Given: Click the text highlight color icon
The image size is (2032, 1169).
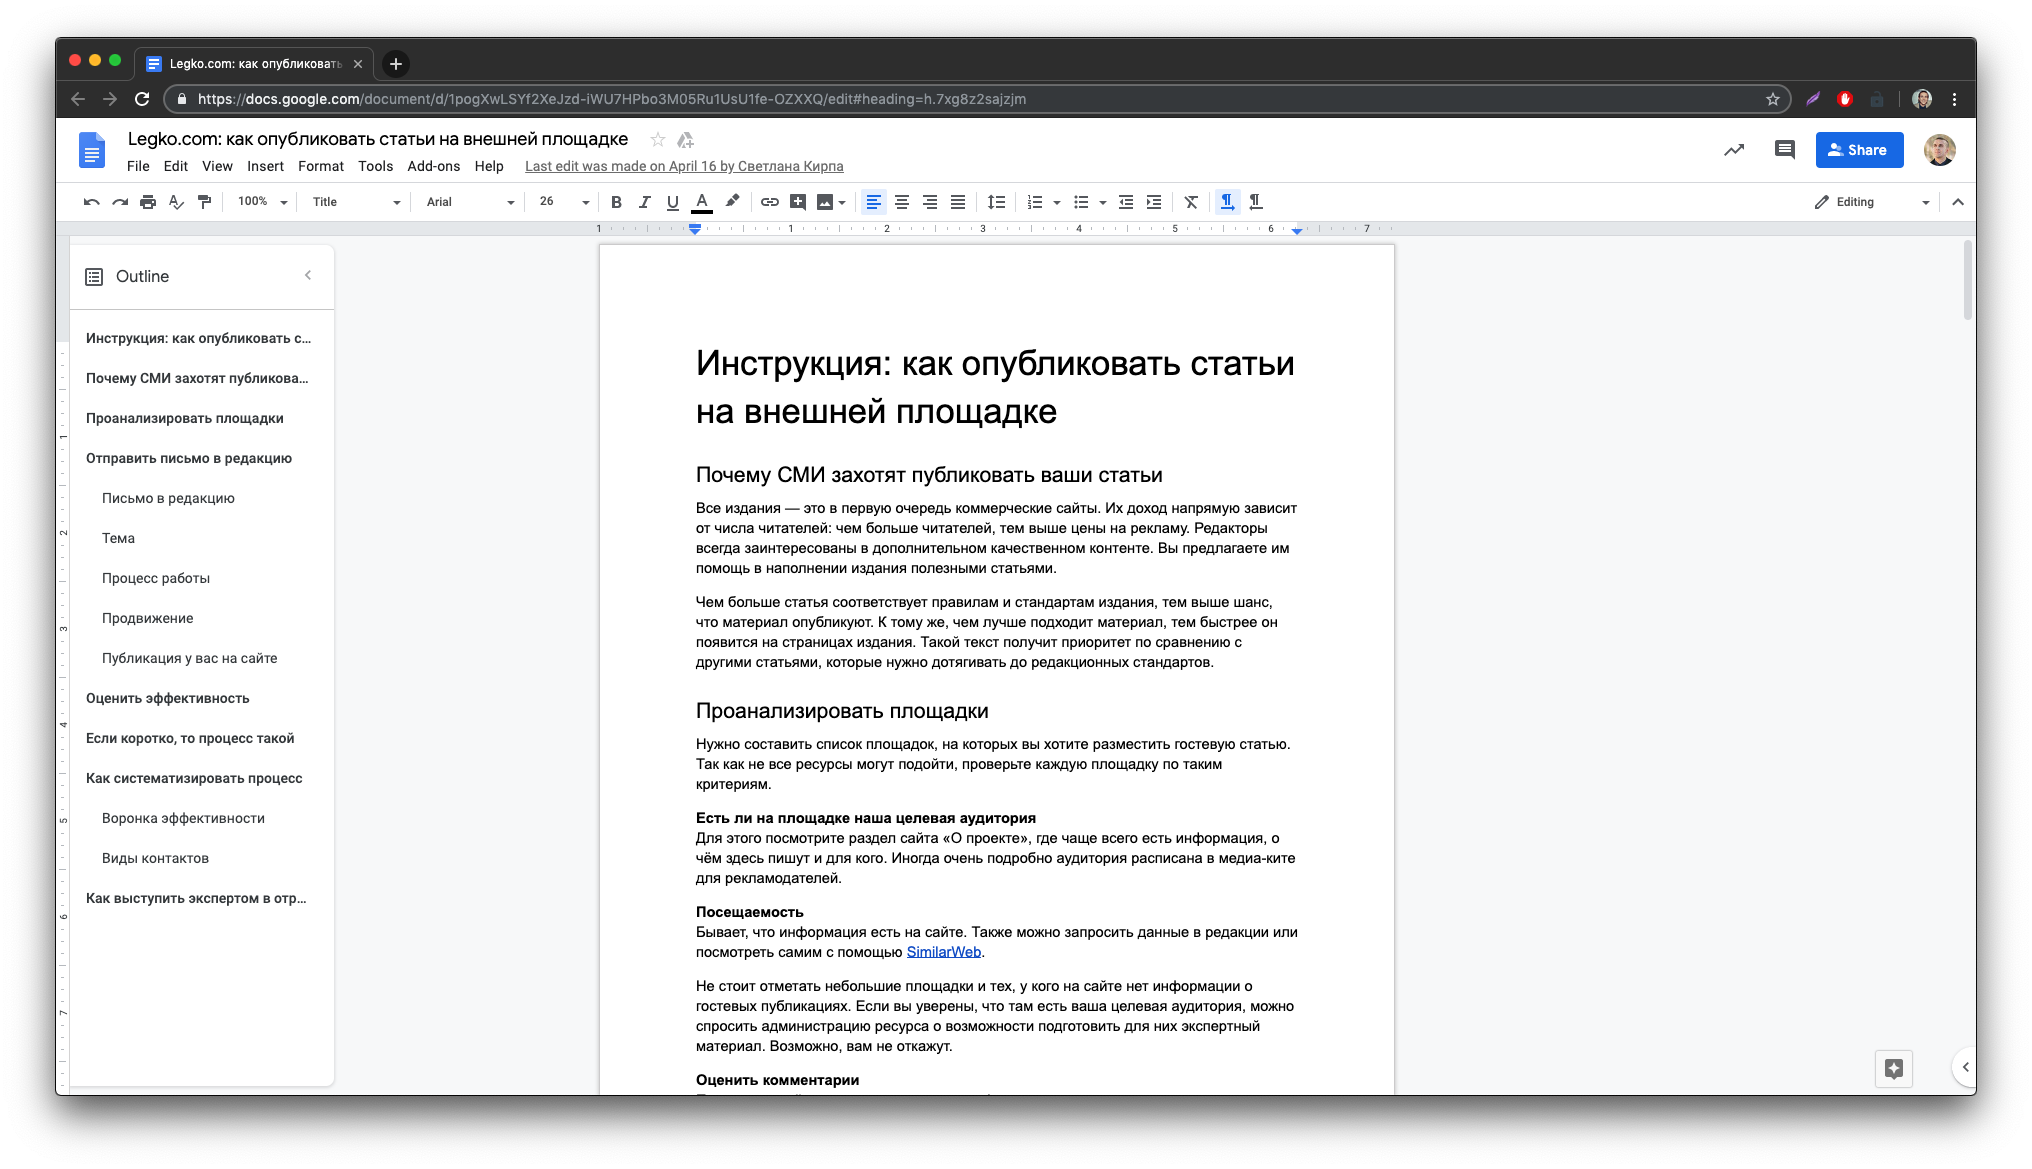Looking at the screenshot, I should (733, 202).
